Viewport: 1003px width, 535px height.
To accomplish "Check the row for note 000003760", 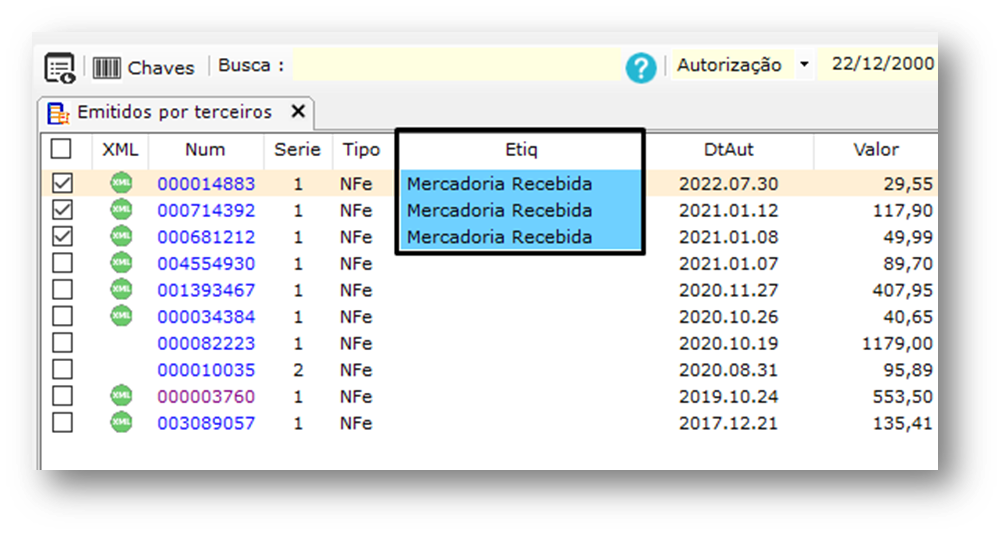I will [x=62, y=395].
